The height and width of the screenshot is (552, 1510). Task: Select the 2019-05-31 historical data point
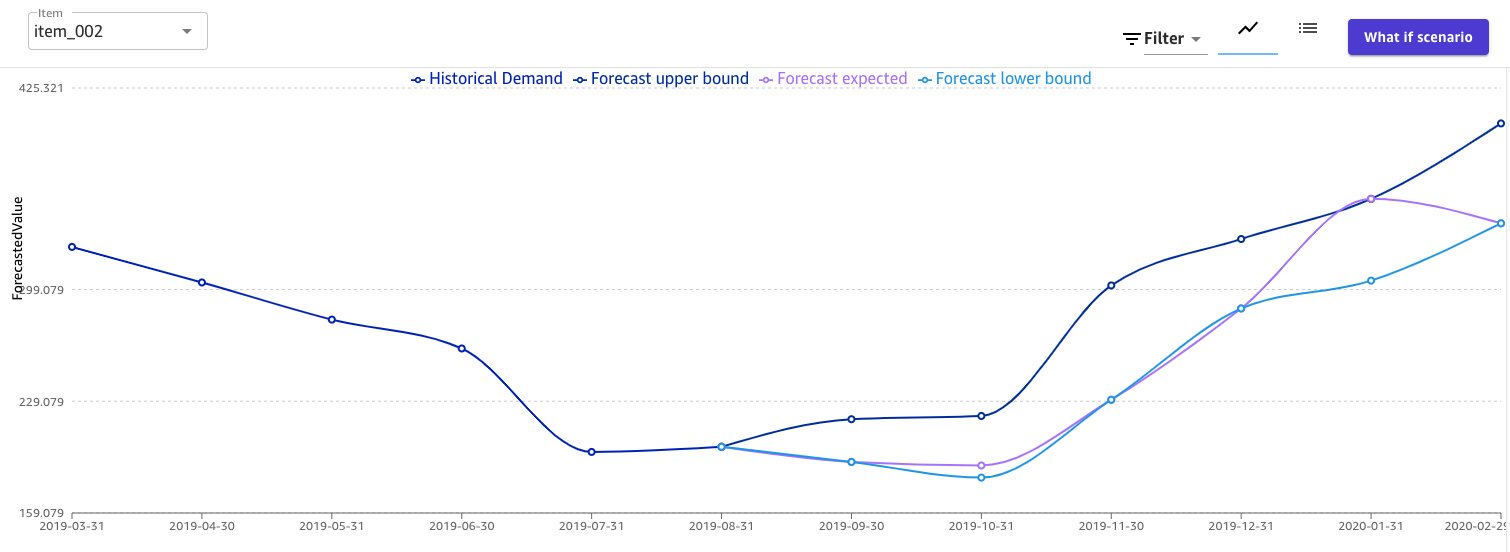pyautogui.click(x=331, y=320)
